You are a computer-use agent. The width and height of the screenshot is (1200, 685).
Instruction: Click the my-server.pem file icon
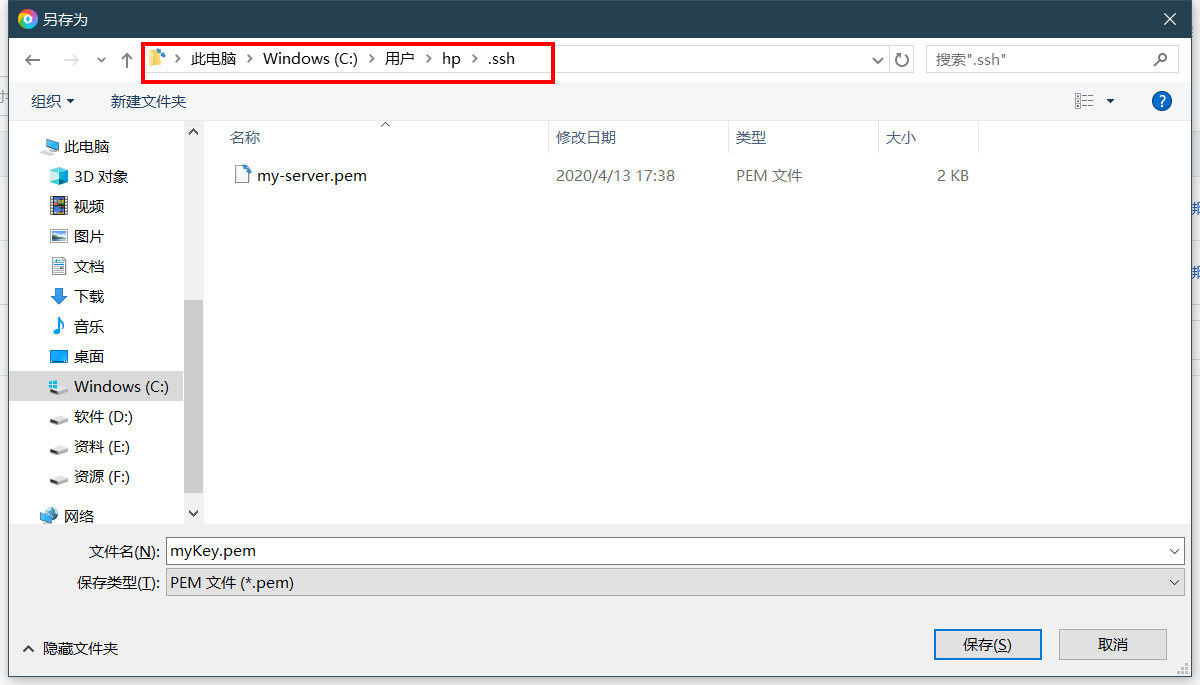[x=242, y=175]
